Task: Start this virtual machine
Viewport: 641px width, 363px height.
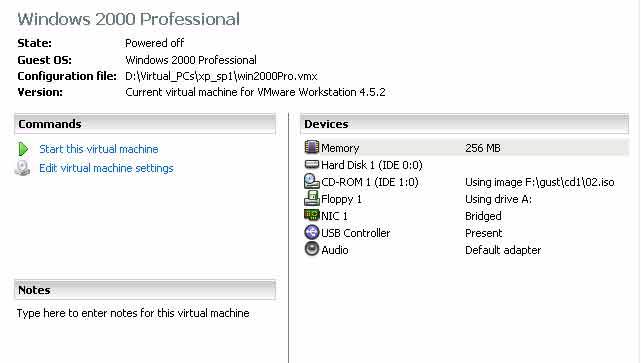Action: point(99,149)
